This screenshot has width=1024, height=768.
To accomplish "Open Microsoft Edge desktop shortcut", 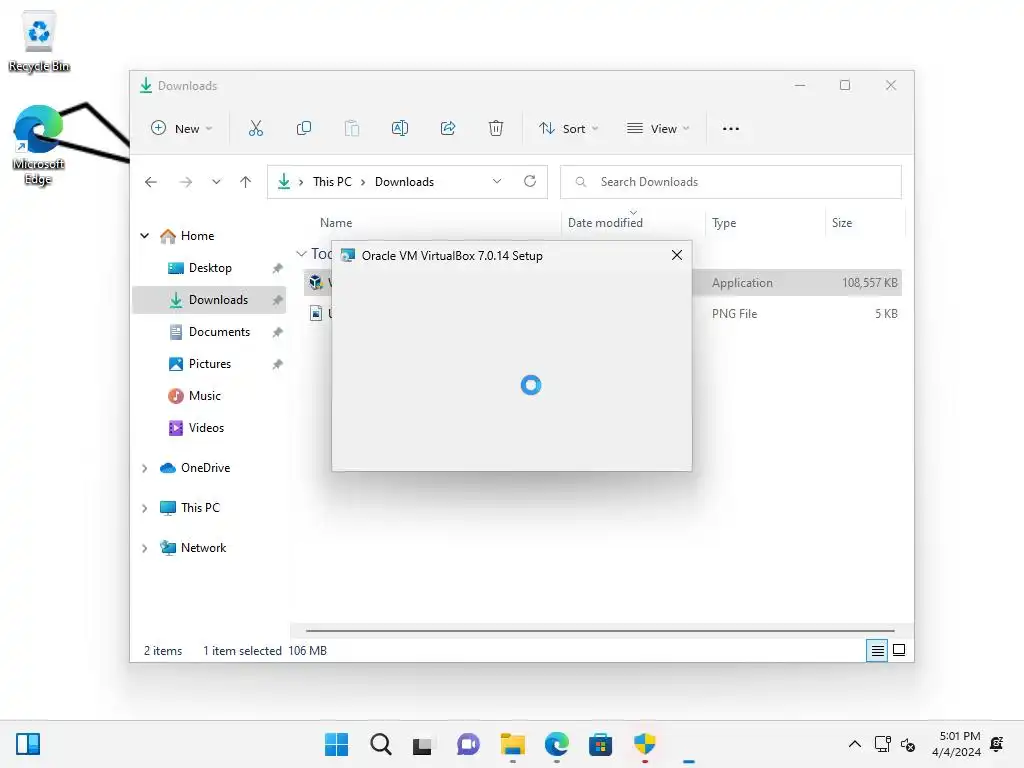I will pyautogui.click(x=39, y=145).
